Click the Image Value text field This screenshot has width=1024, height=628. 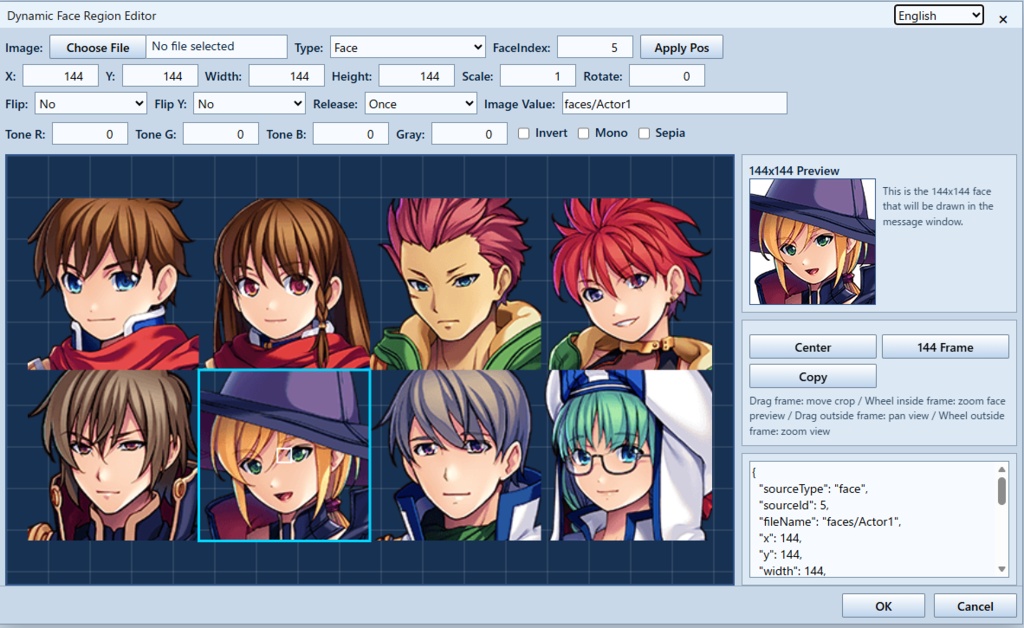674,104
